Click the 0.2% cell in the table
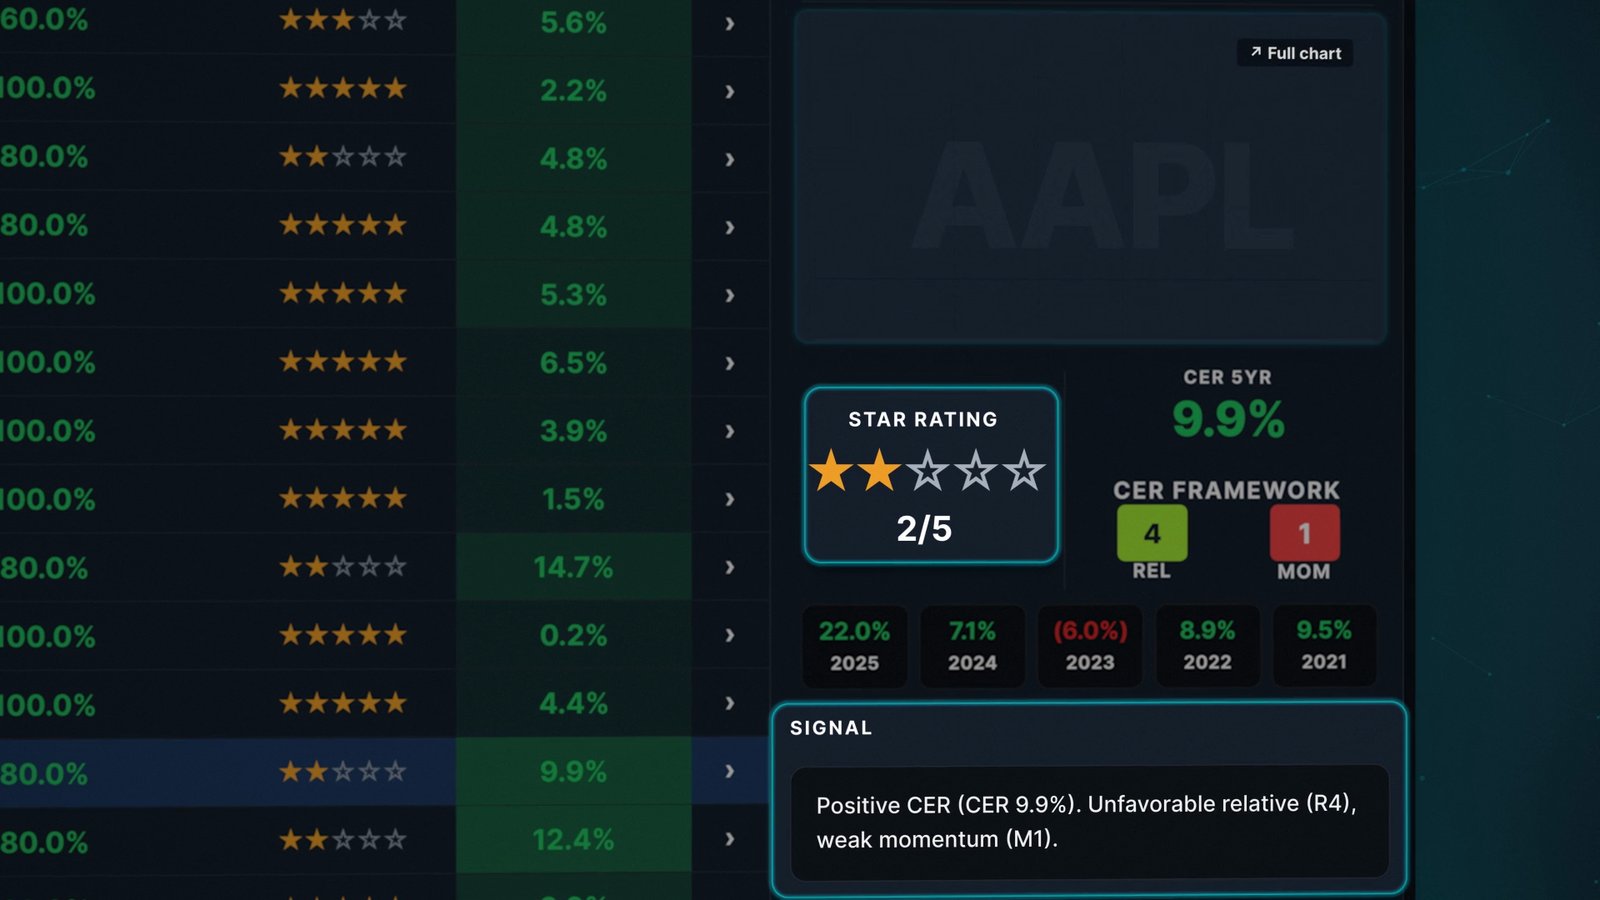This screenshot has height=900, width=1600. (573, 635)
